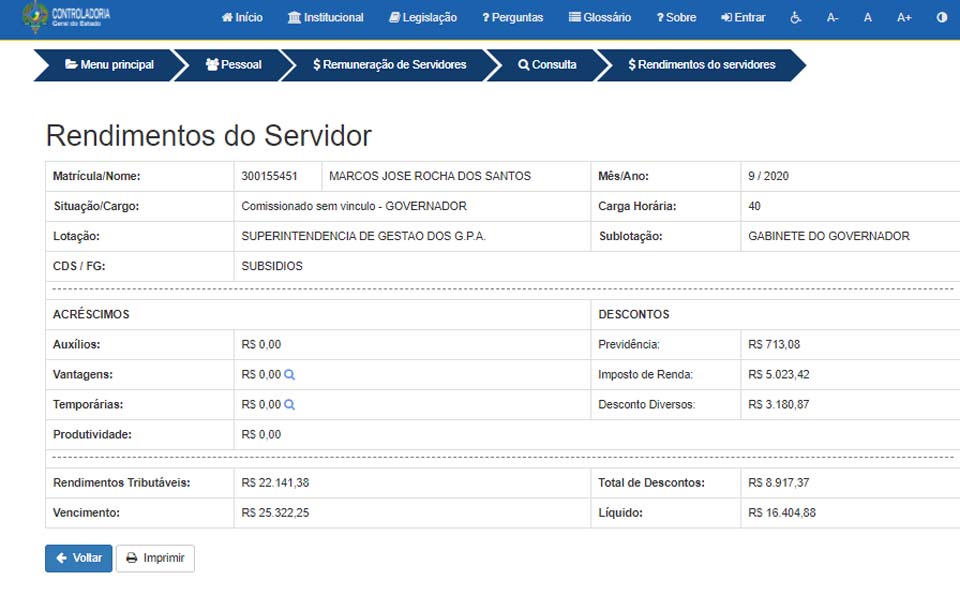View Temporárias details via magnifier icon

(x=290, y=405)
